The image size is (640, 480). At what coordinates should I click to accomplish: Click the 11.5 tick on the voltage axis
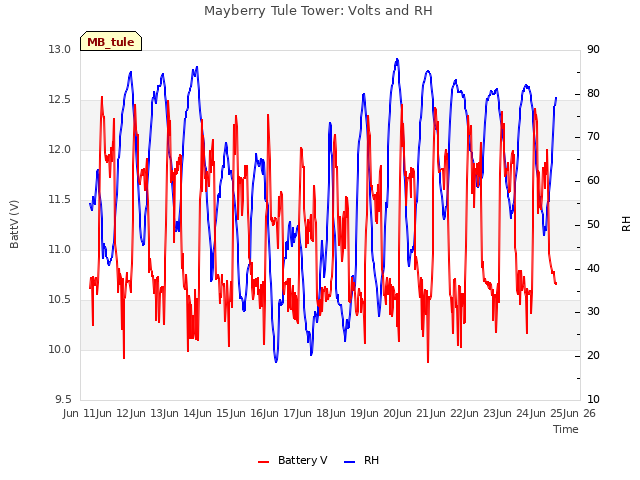(59, 200)
